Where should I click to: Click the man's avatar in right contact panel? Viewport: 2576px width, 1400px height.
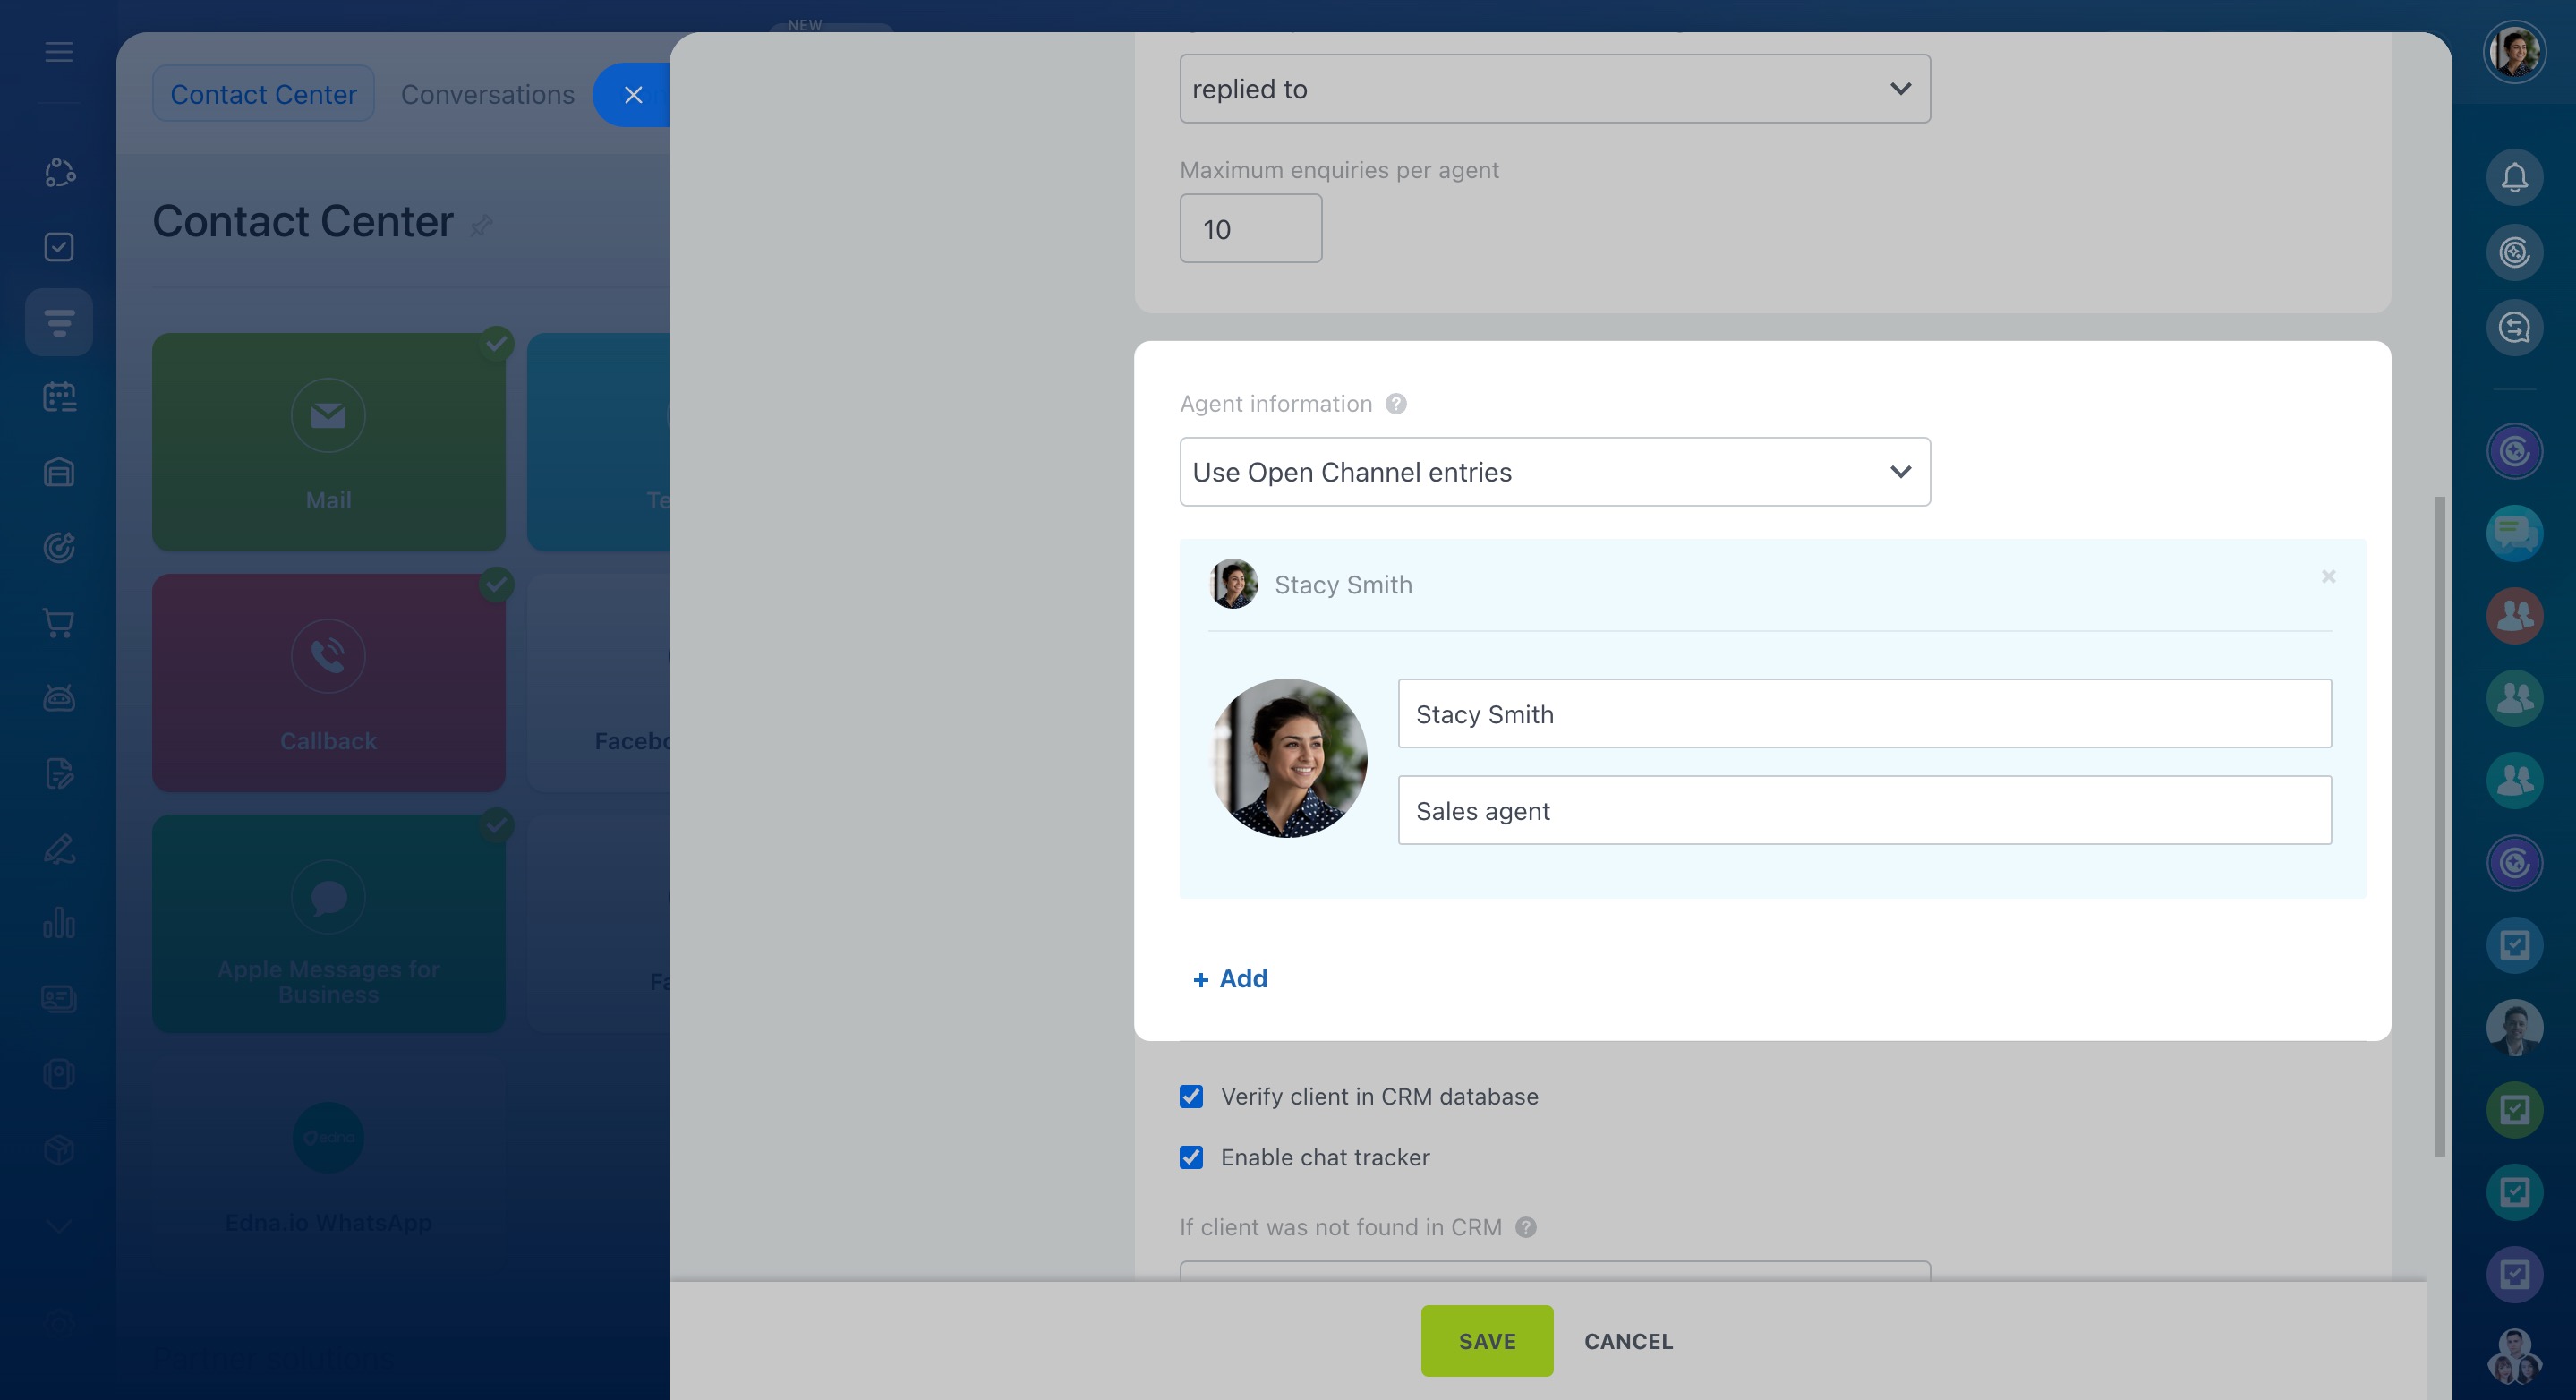tap(2514, 1028)
